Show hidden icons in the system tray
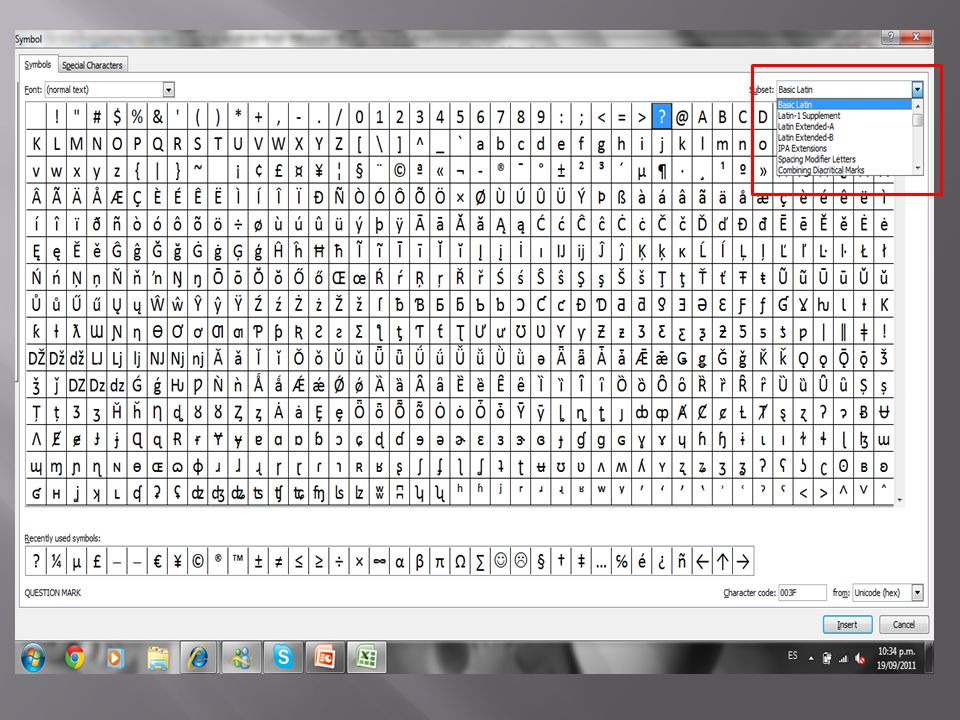This screenshot has width=960, height=720. click(x=811, y=659)
